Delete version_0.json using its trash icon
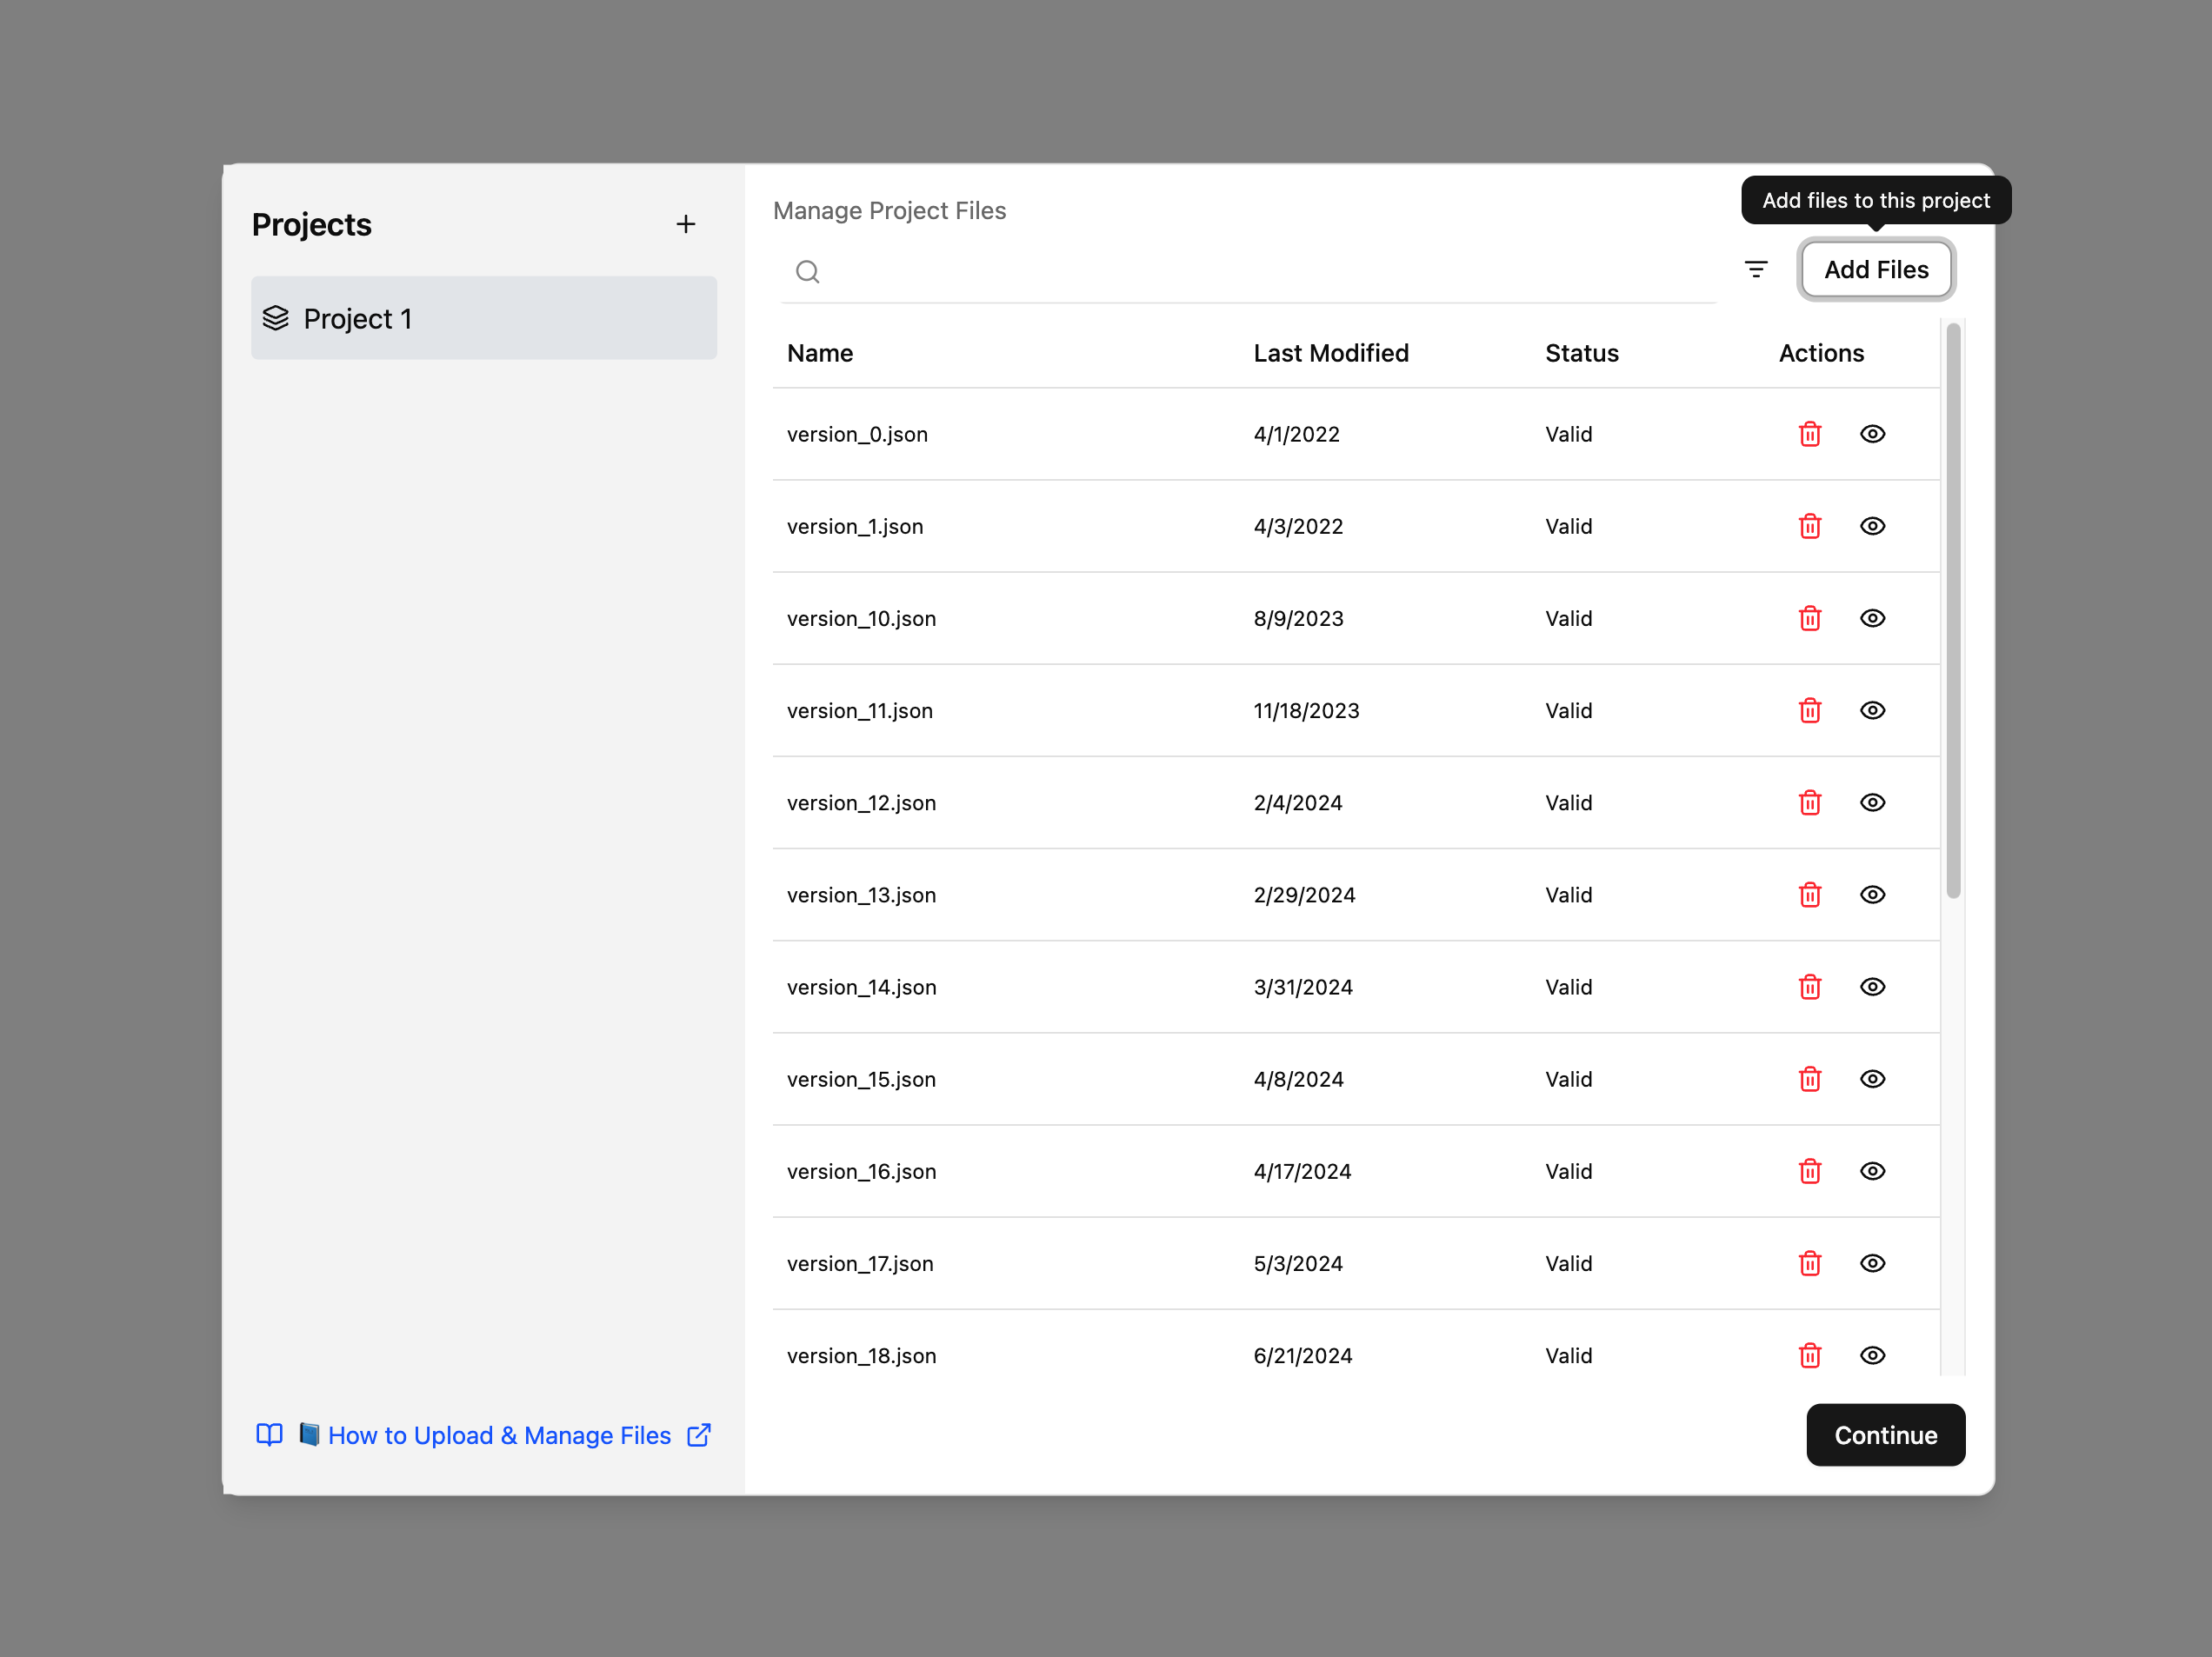 1810,434
